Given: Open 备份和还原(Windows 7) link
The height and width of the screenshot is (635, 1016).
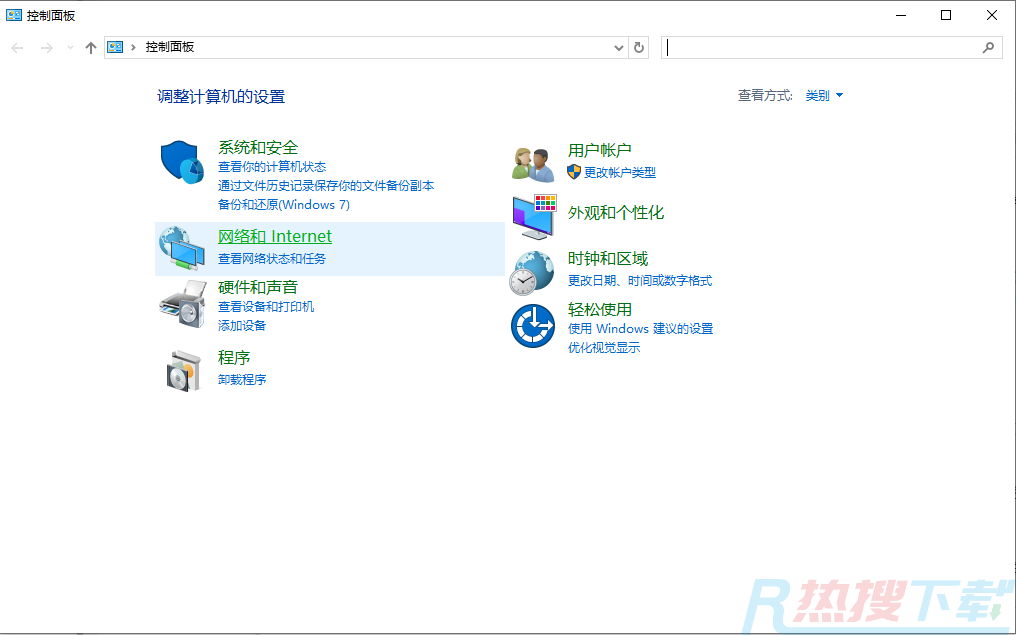Looking at the screenshot, I should 284,205.
